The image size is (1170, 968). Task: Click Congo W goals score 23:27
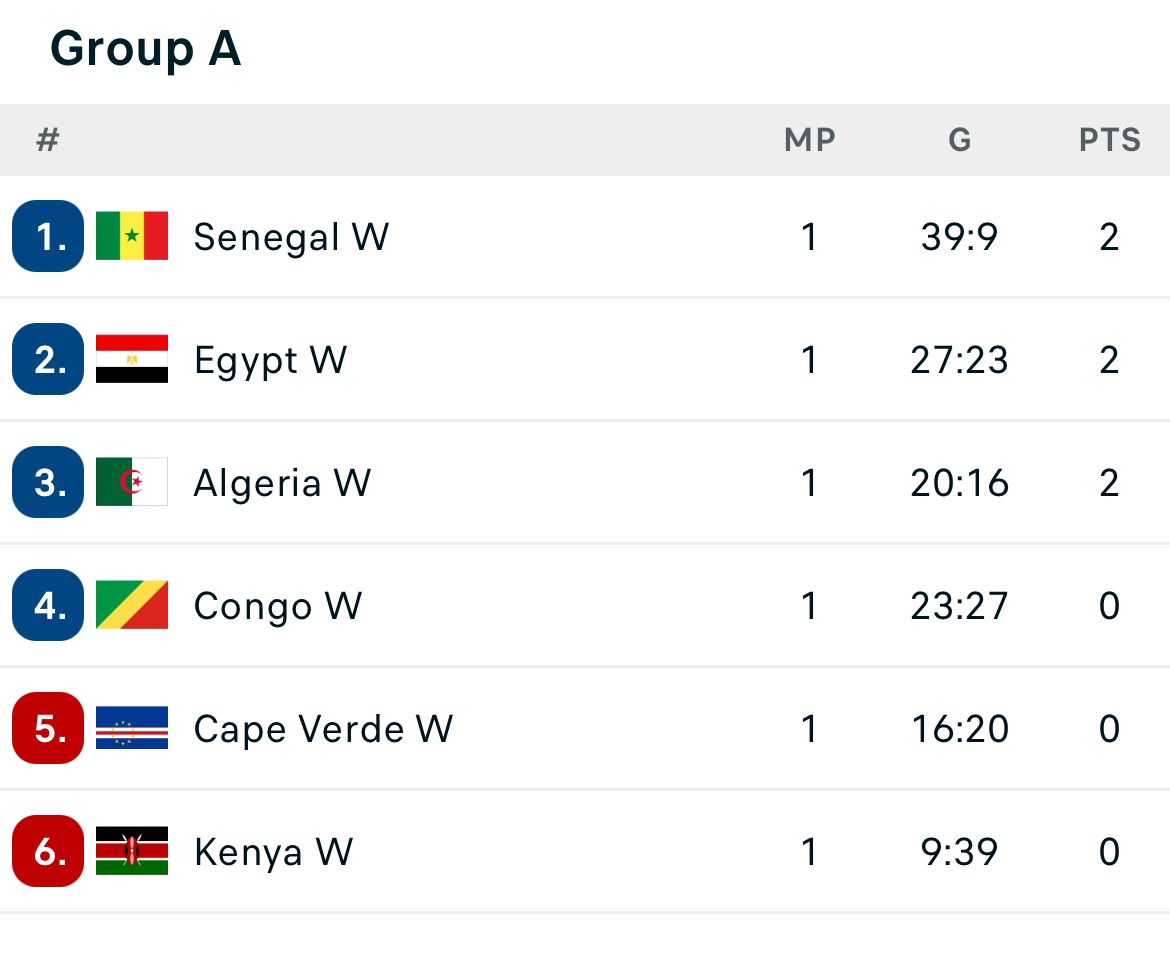pyautogui.click(x=959, y=606)
